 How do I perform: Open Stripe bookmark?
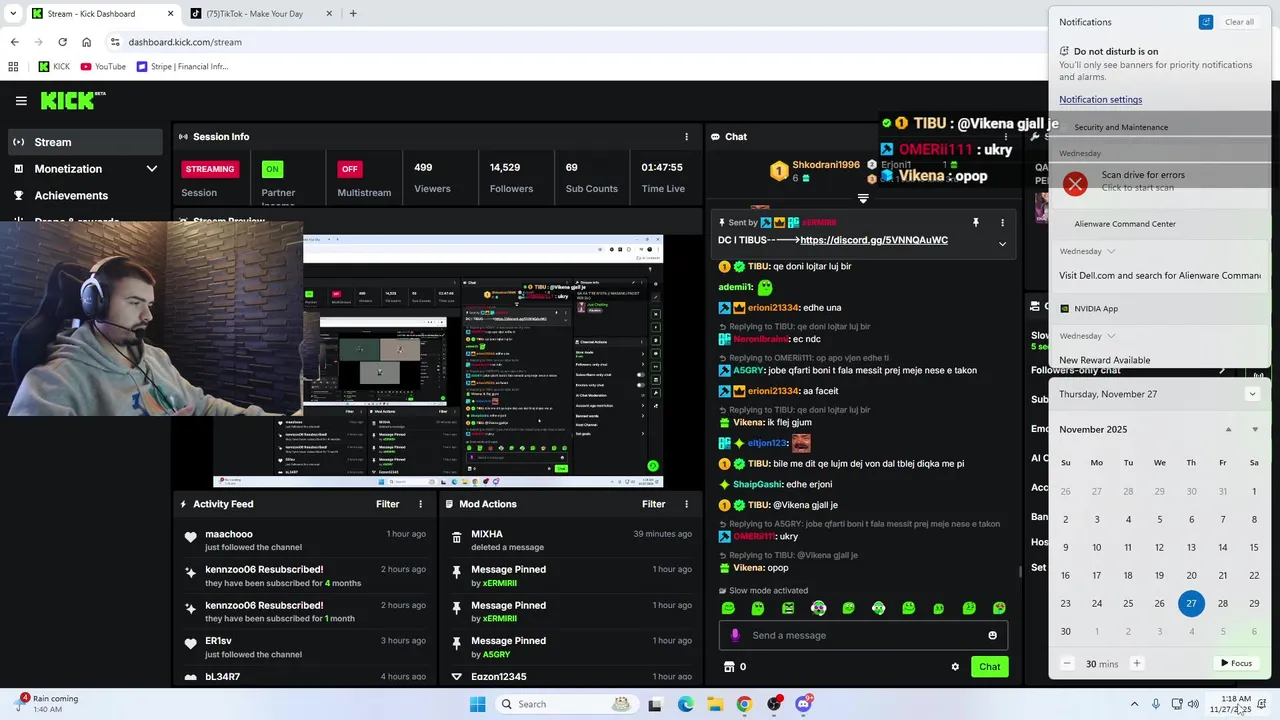182,67
